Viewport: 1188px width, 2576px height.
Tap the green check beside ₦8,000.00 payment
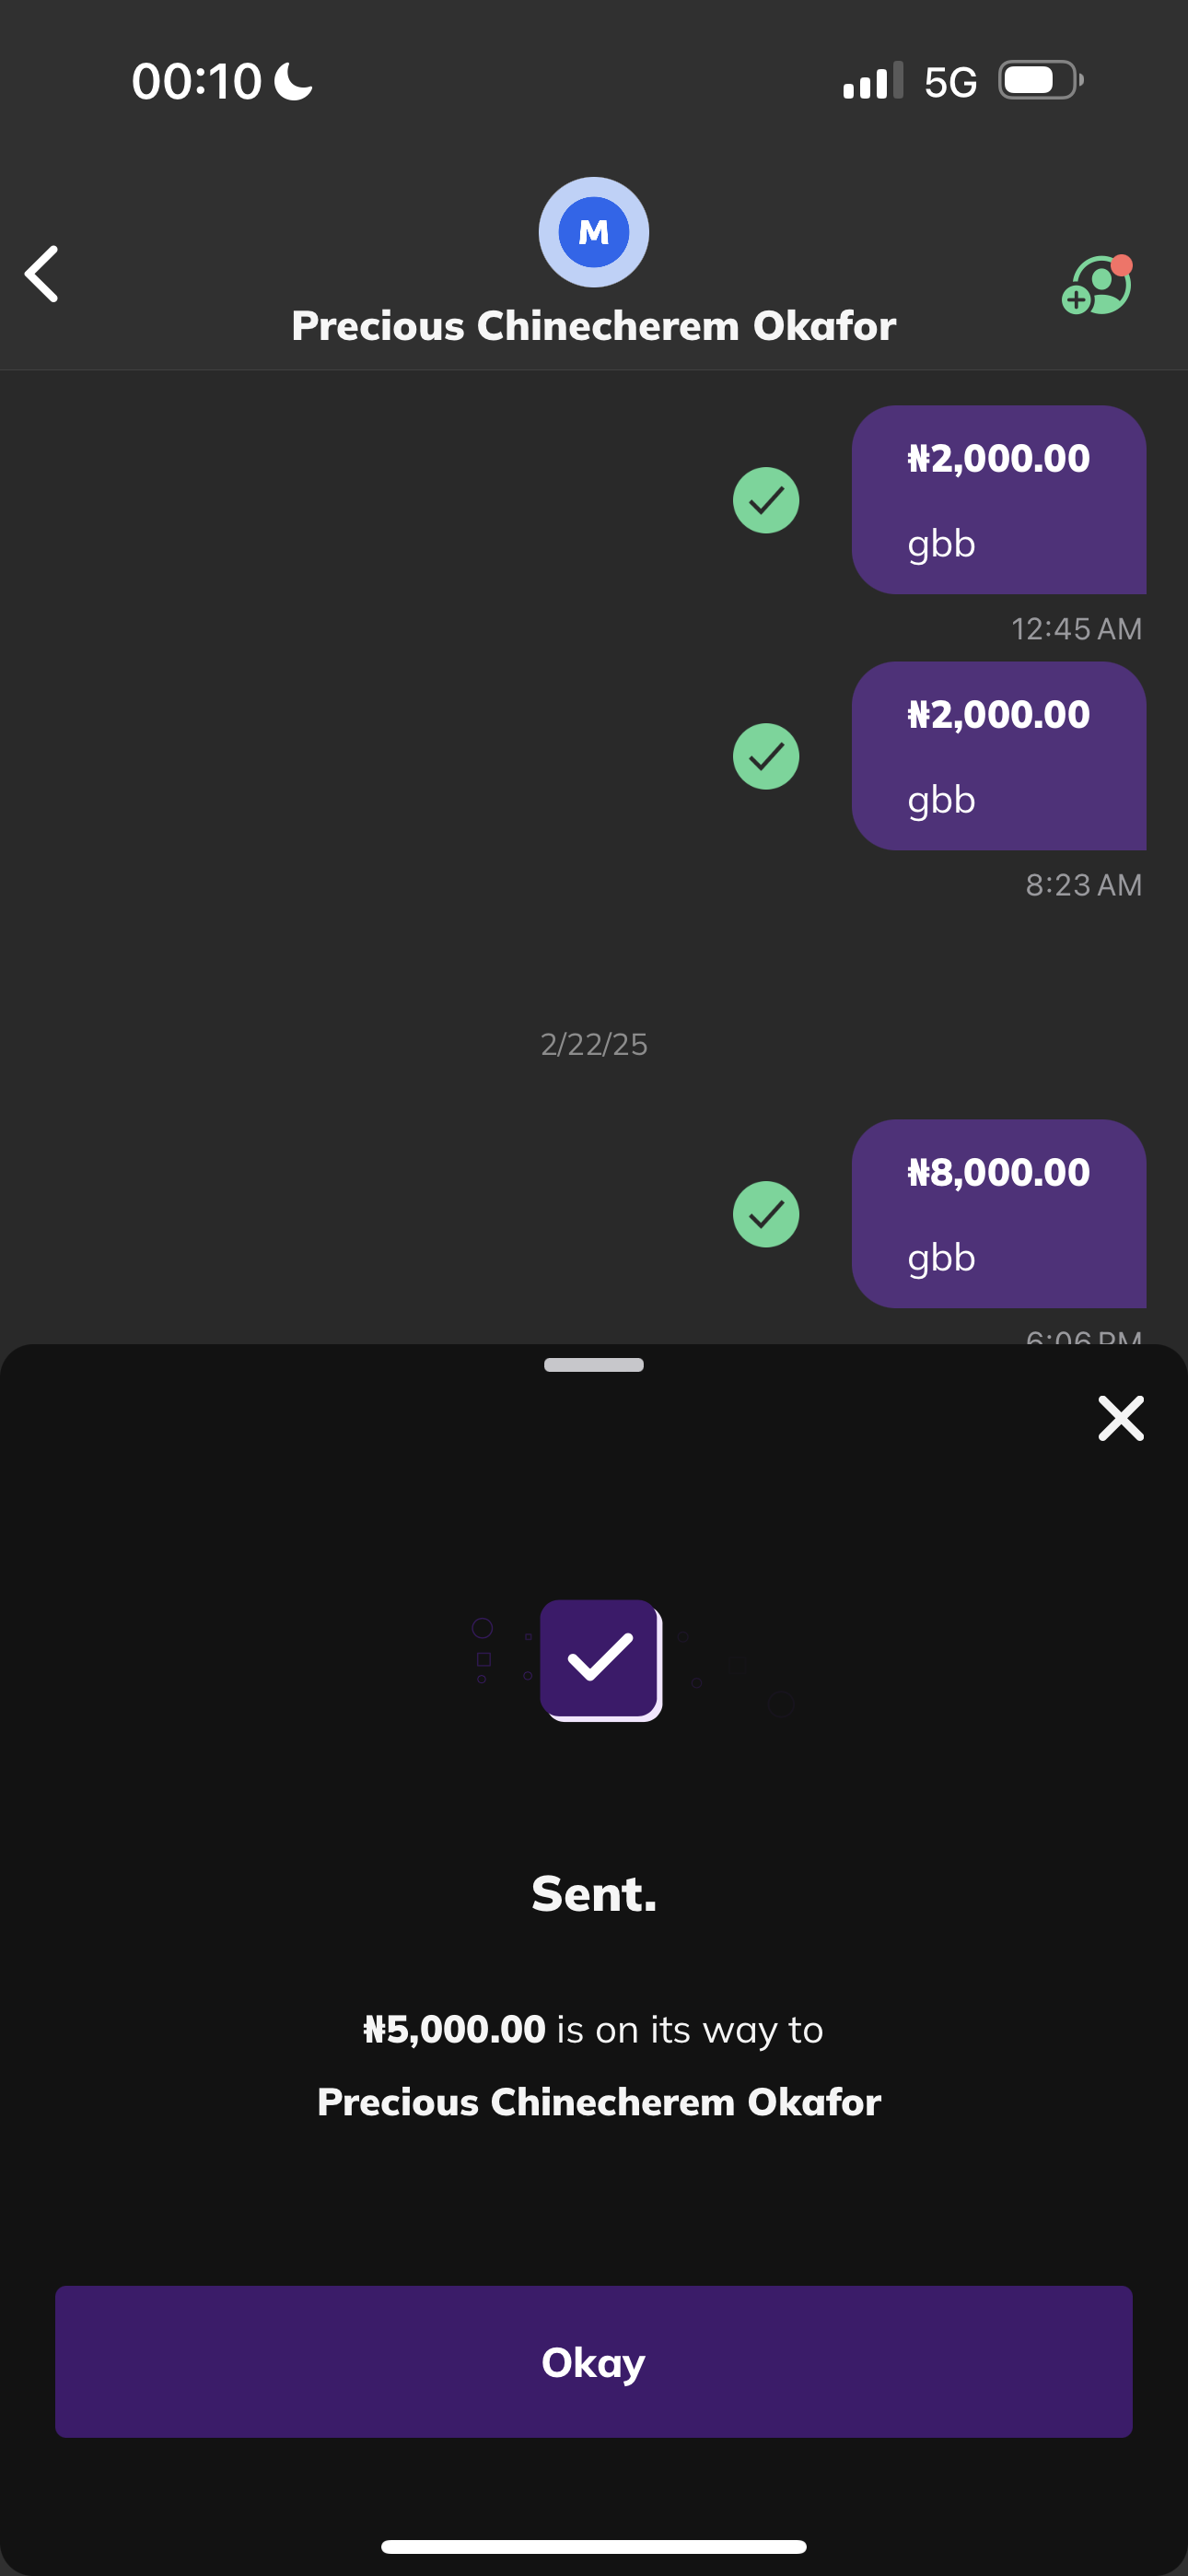[x=766, y=1214]
